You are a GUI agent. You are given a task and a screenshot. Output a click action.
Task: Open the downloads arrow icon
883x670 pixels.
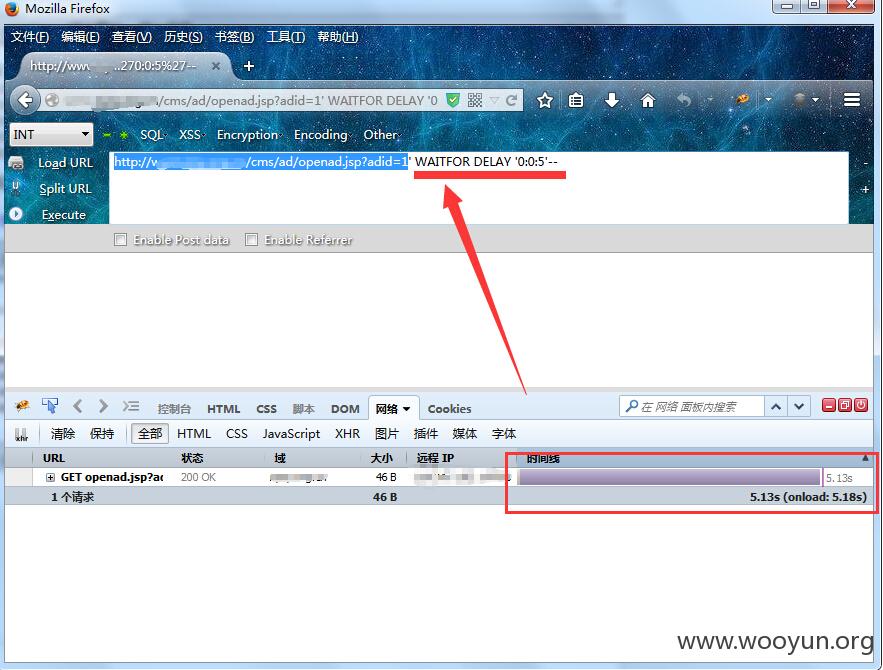pos(612,100)
